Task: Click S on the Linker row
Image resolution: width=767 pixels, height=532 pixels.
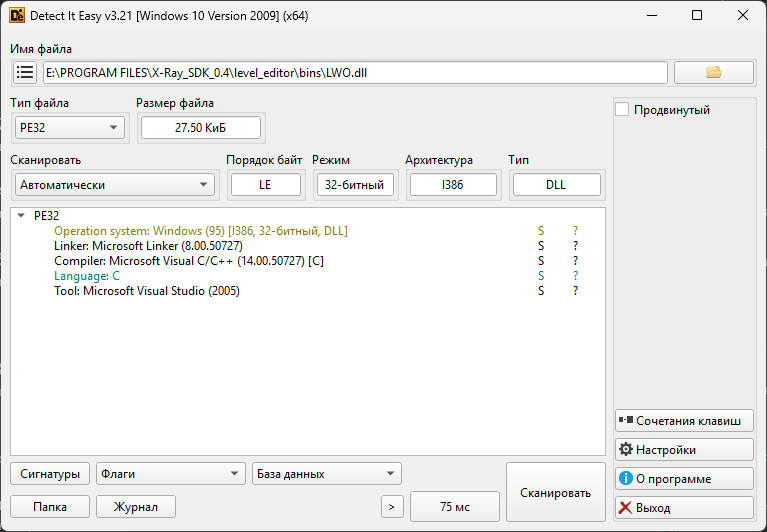Action: coord(541,245)
